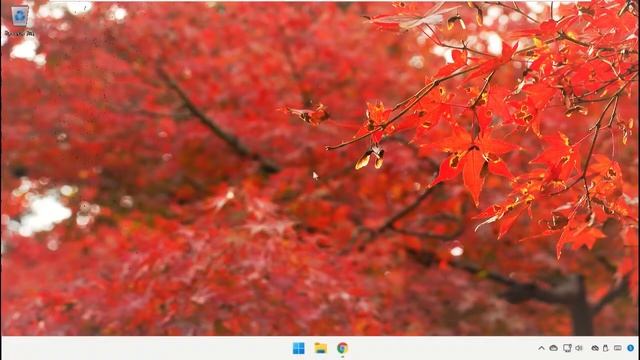Open Google Chrome from the taskbar
This screenshot has height=360, width=640.
click(x=342, y=348)
